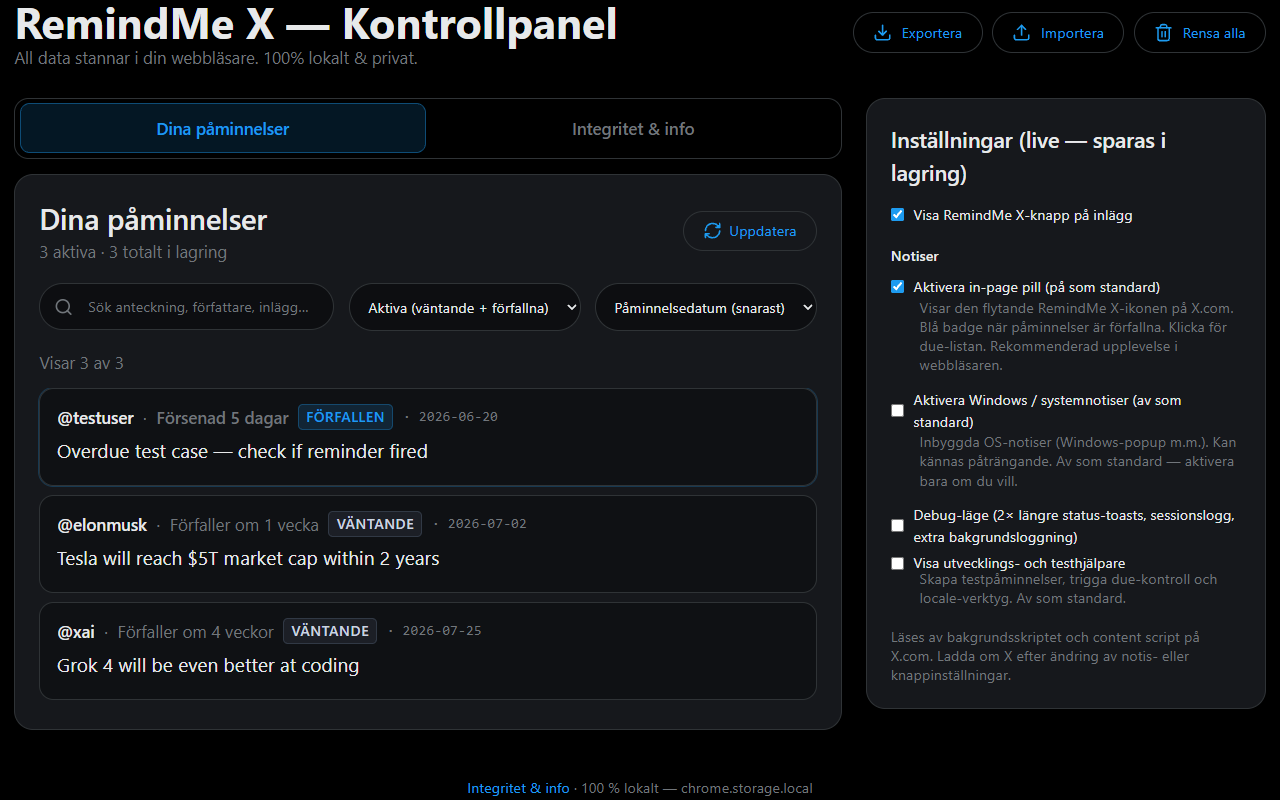
Task: Click the upload icon on Importera
Action: [1021, 33]
